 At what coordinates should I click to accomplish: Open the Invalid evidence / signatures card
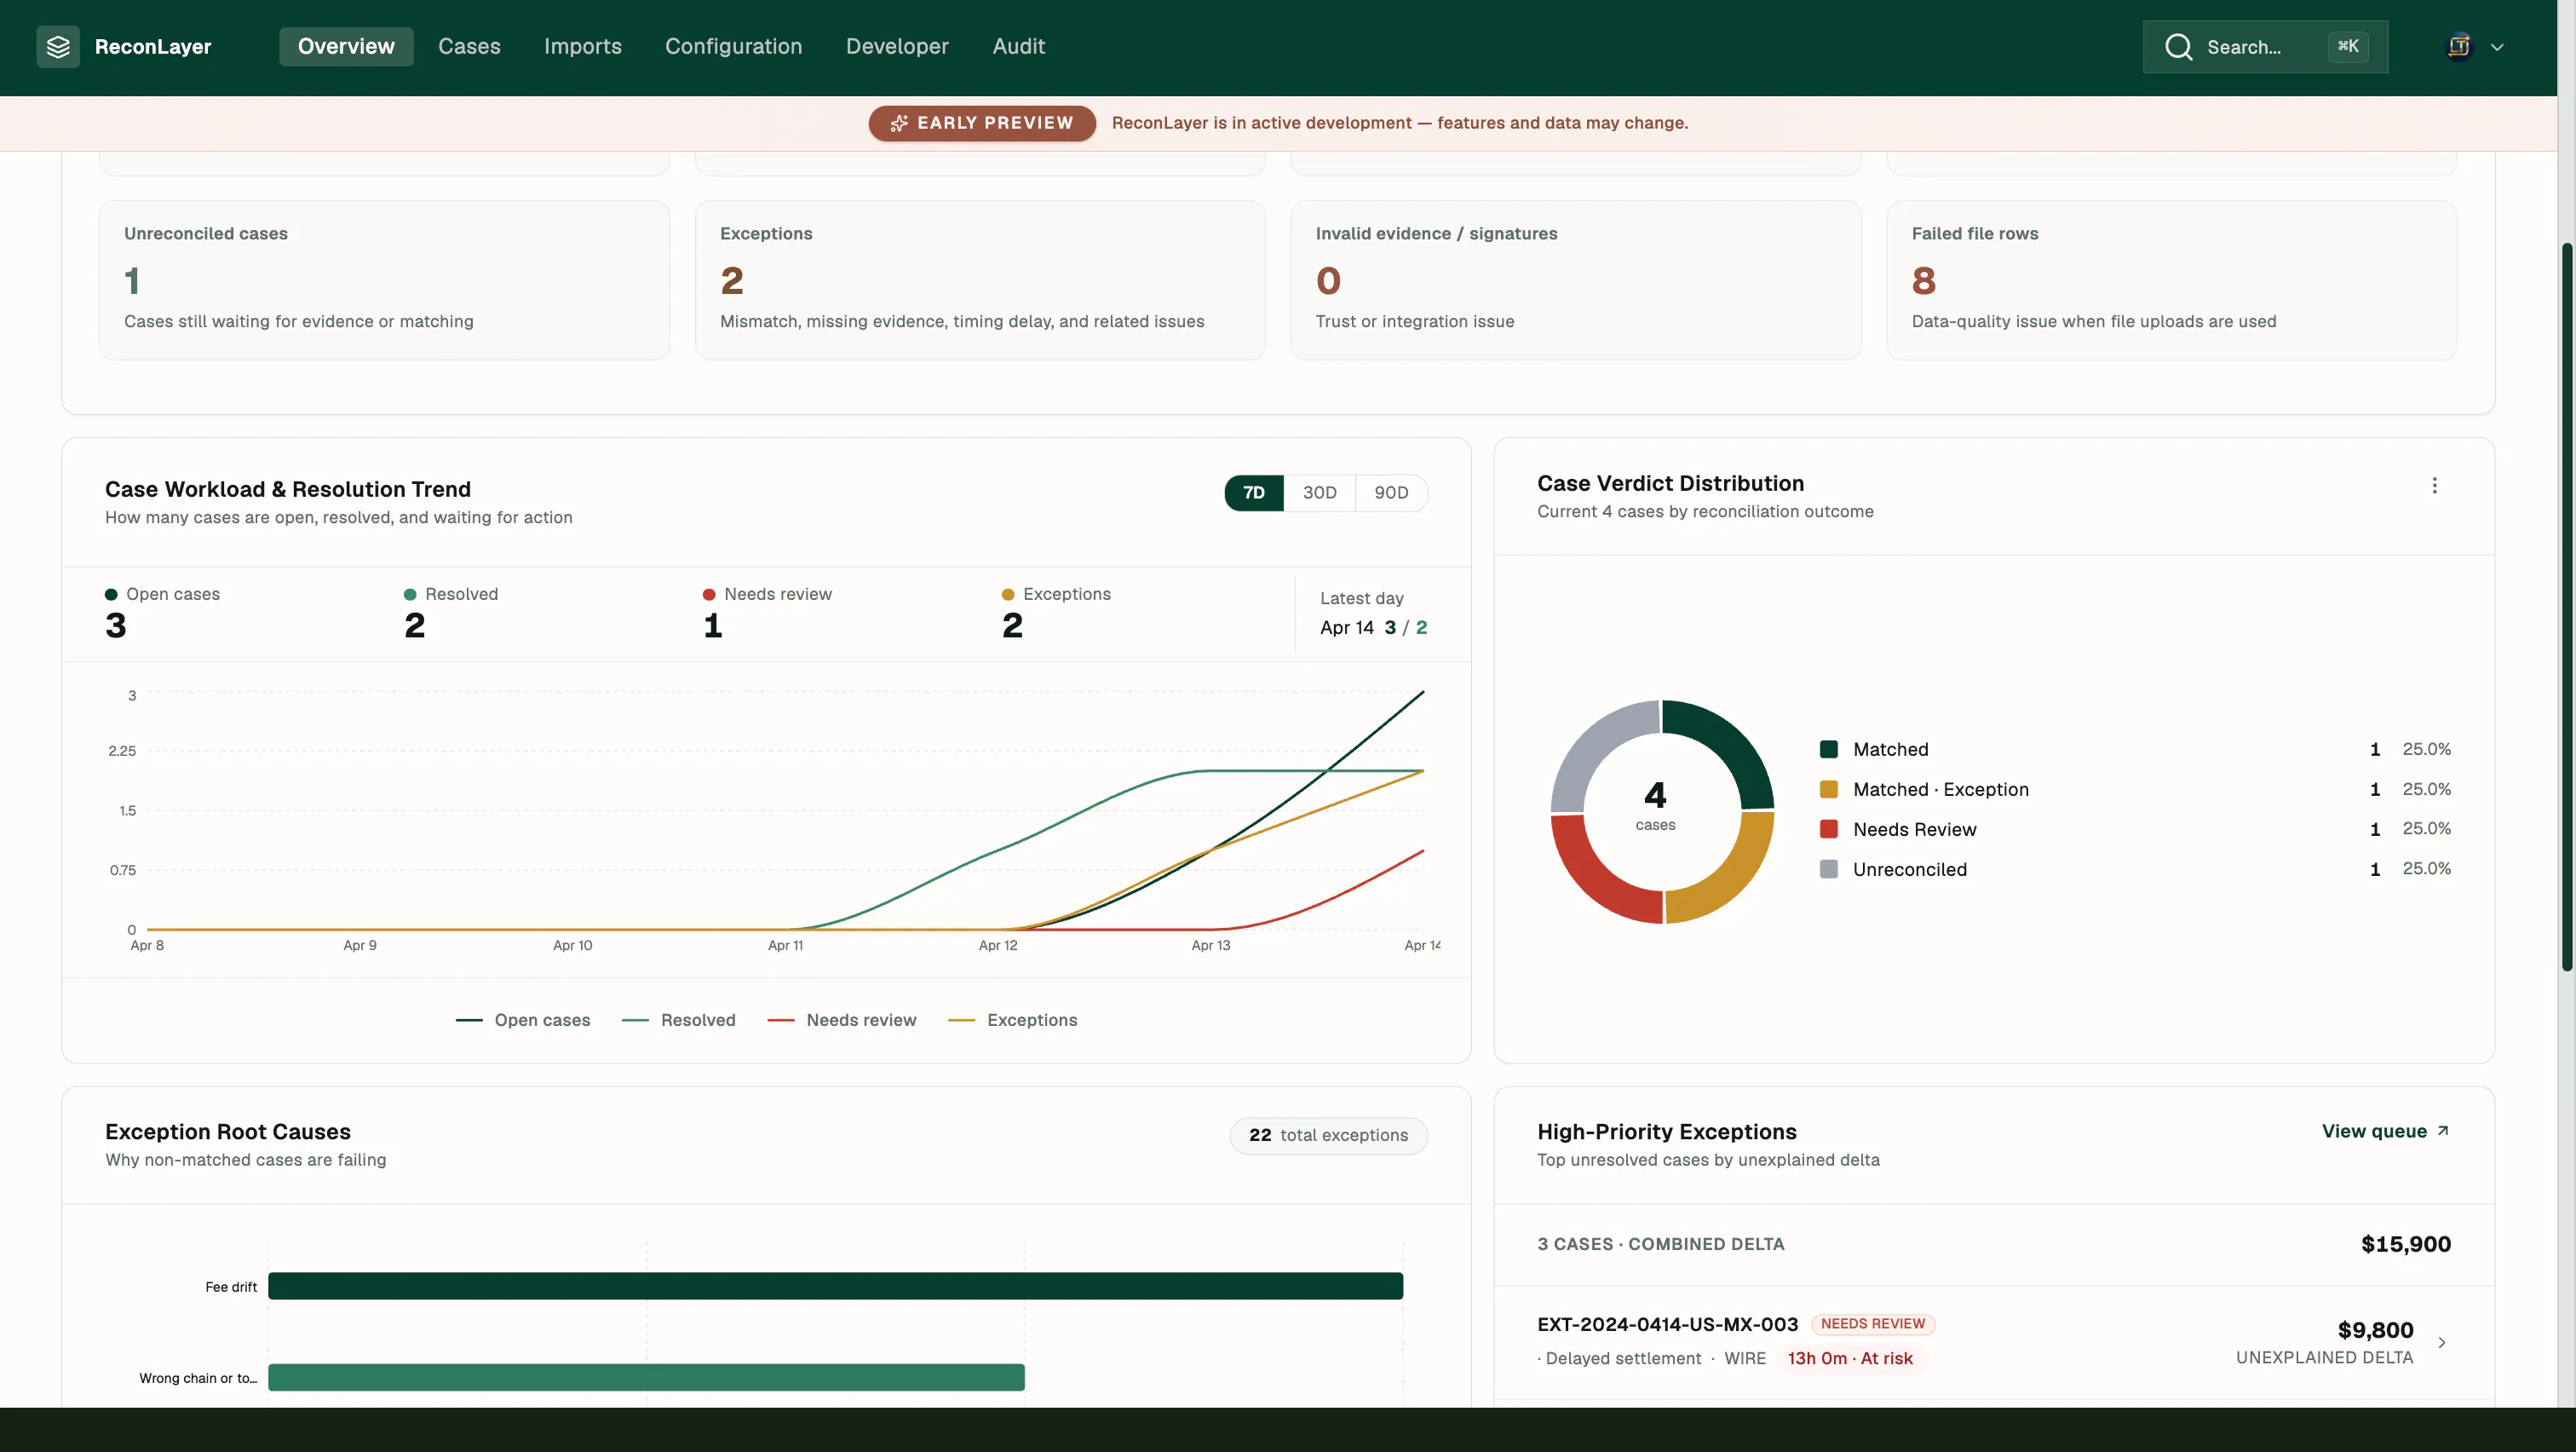pyautogui.click(x=1576, y=280)
